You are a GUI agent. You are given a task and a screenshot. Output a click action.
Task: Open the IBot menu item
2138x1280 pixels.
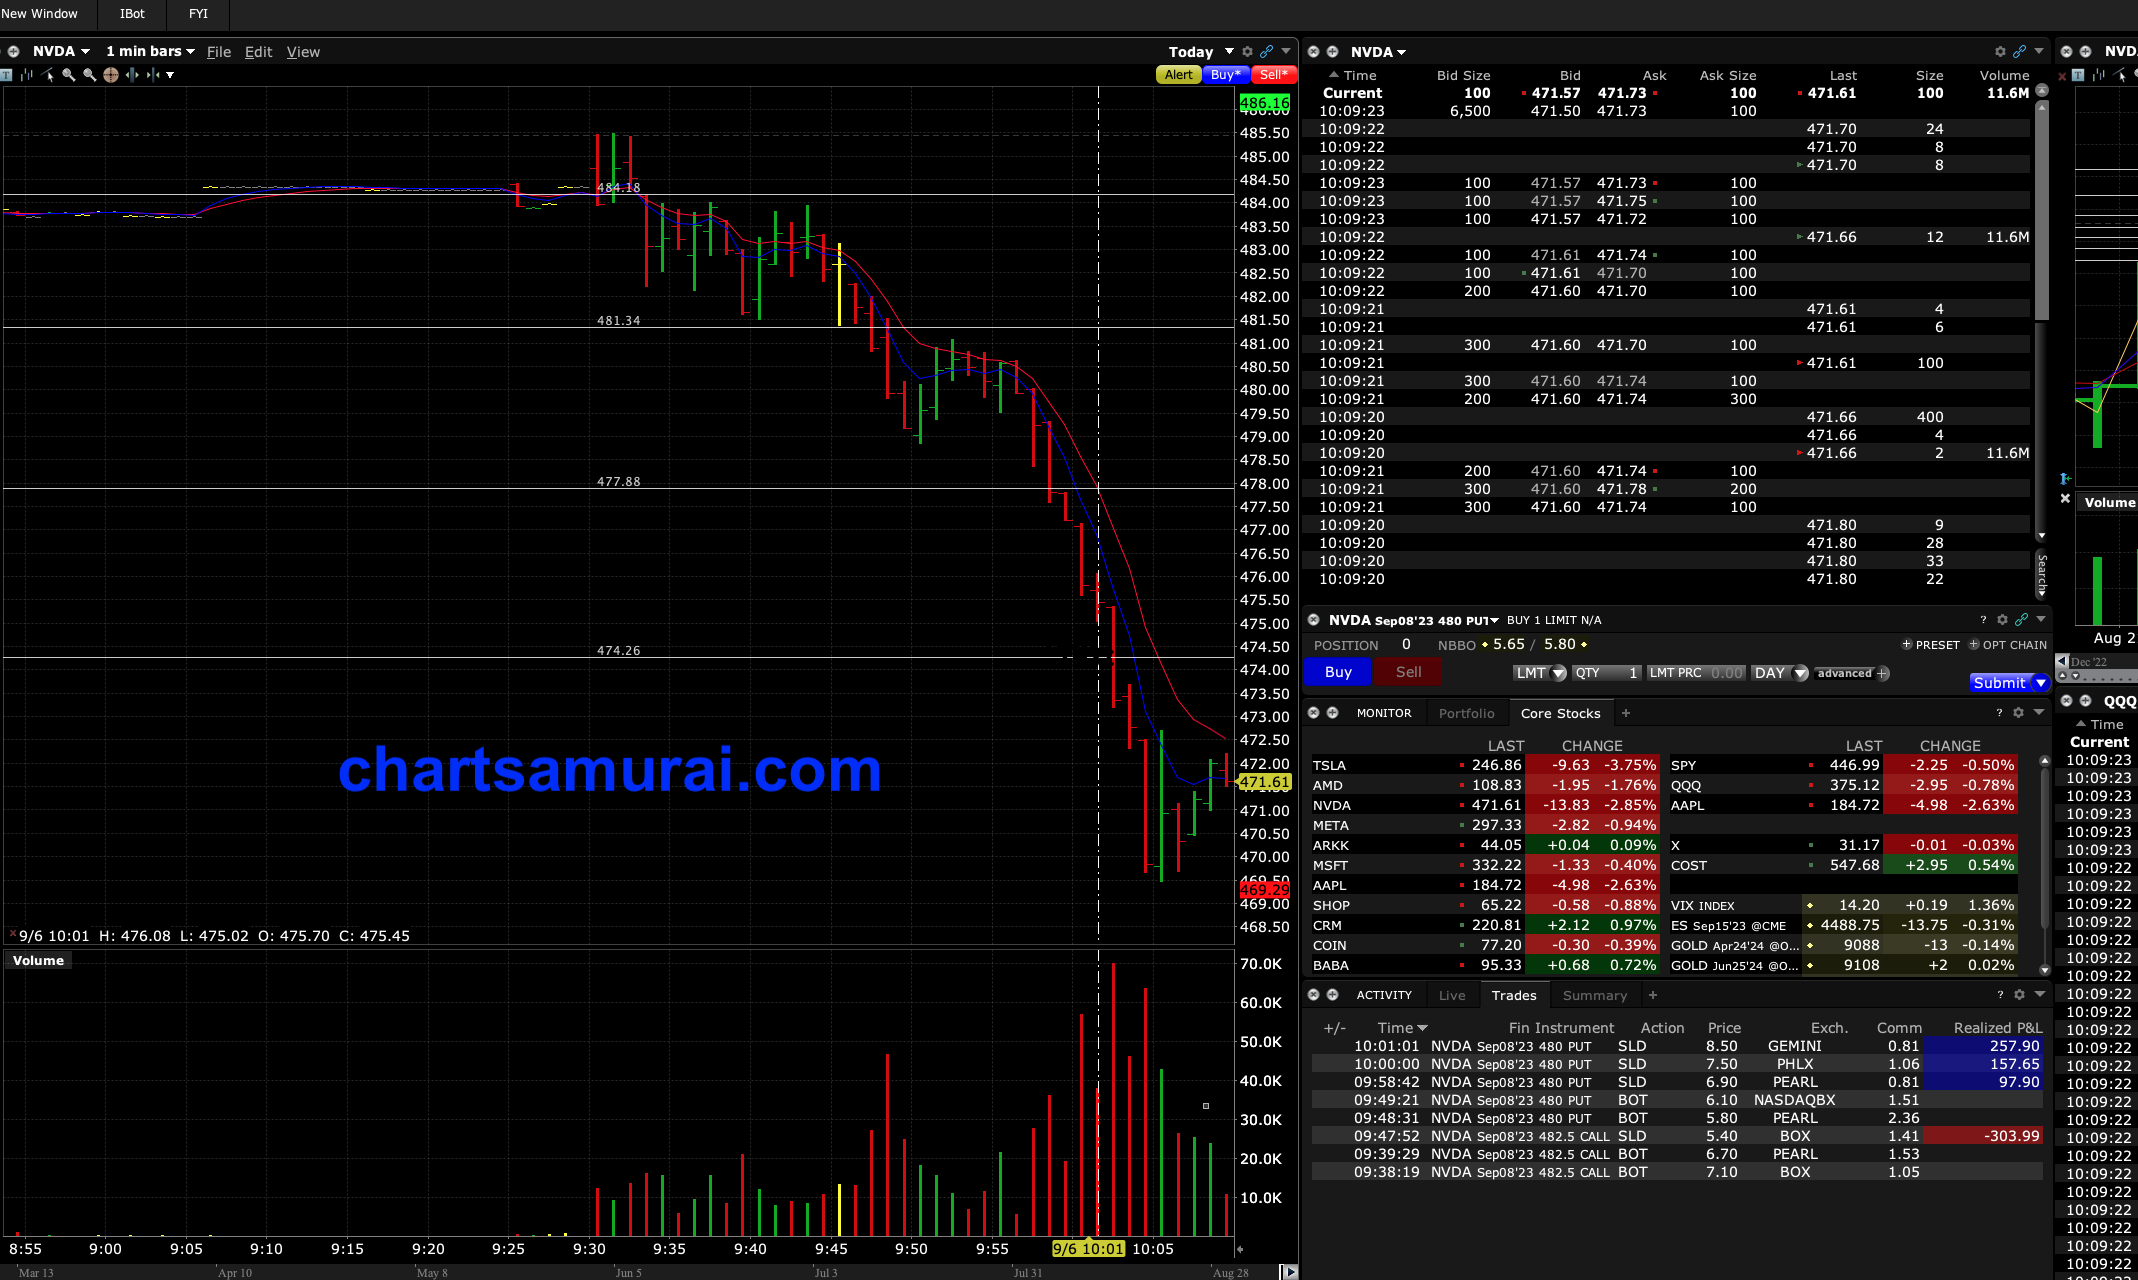pyautogui.click(x=132, y=14)
